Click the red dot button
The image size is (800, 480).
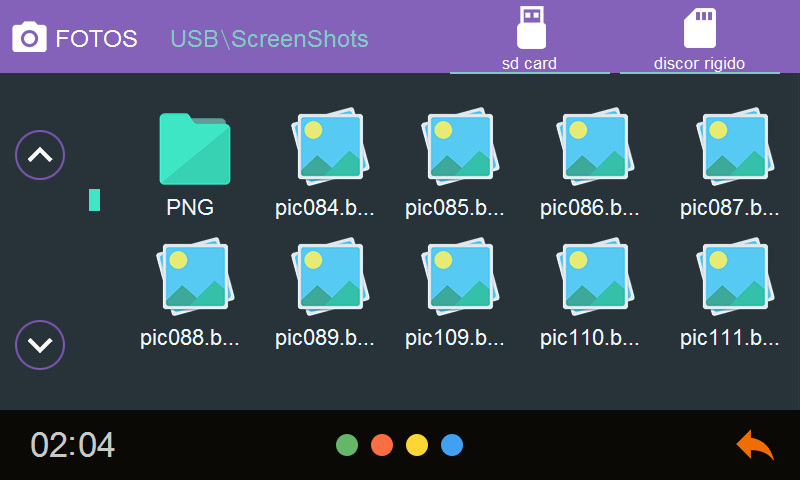point(382,445)
